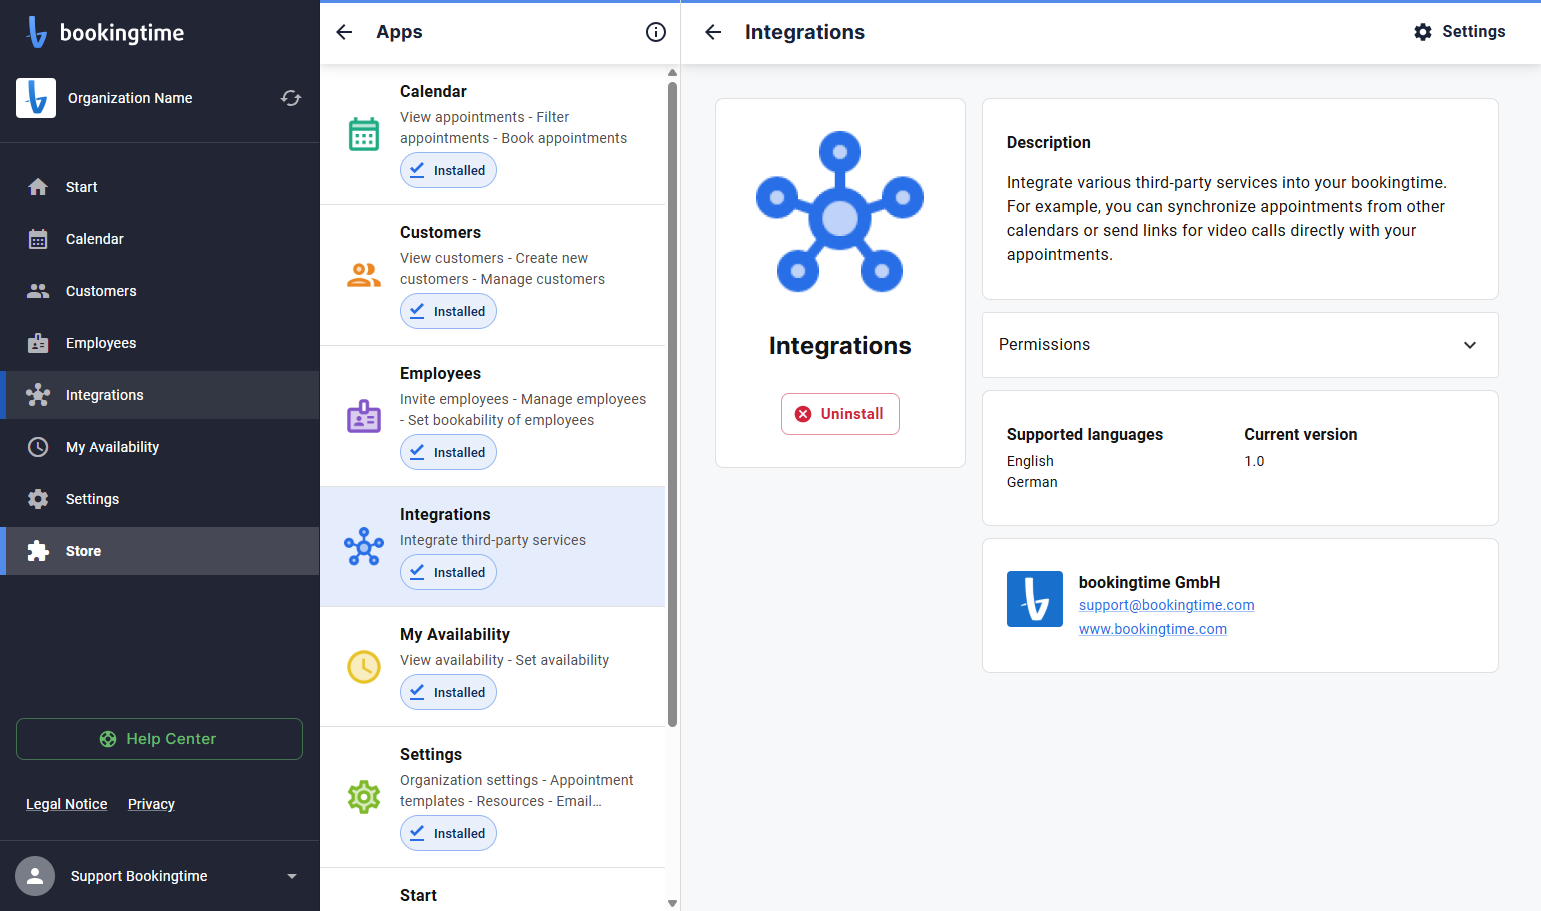This screenshot has width=1541, height=911.
Task: Open Integrations Settings at top right
Action: (1459, 32)
